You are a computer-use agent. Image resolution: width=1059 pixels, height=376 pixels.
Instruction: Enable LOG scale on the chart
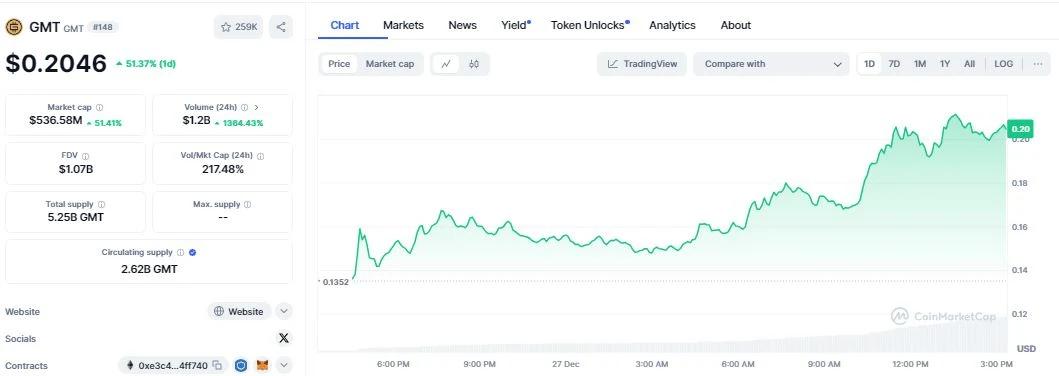point(1004,64)
